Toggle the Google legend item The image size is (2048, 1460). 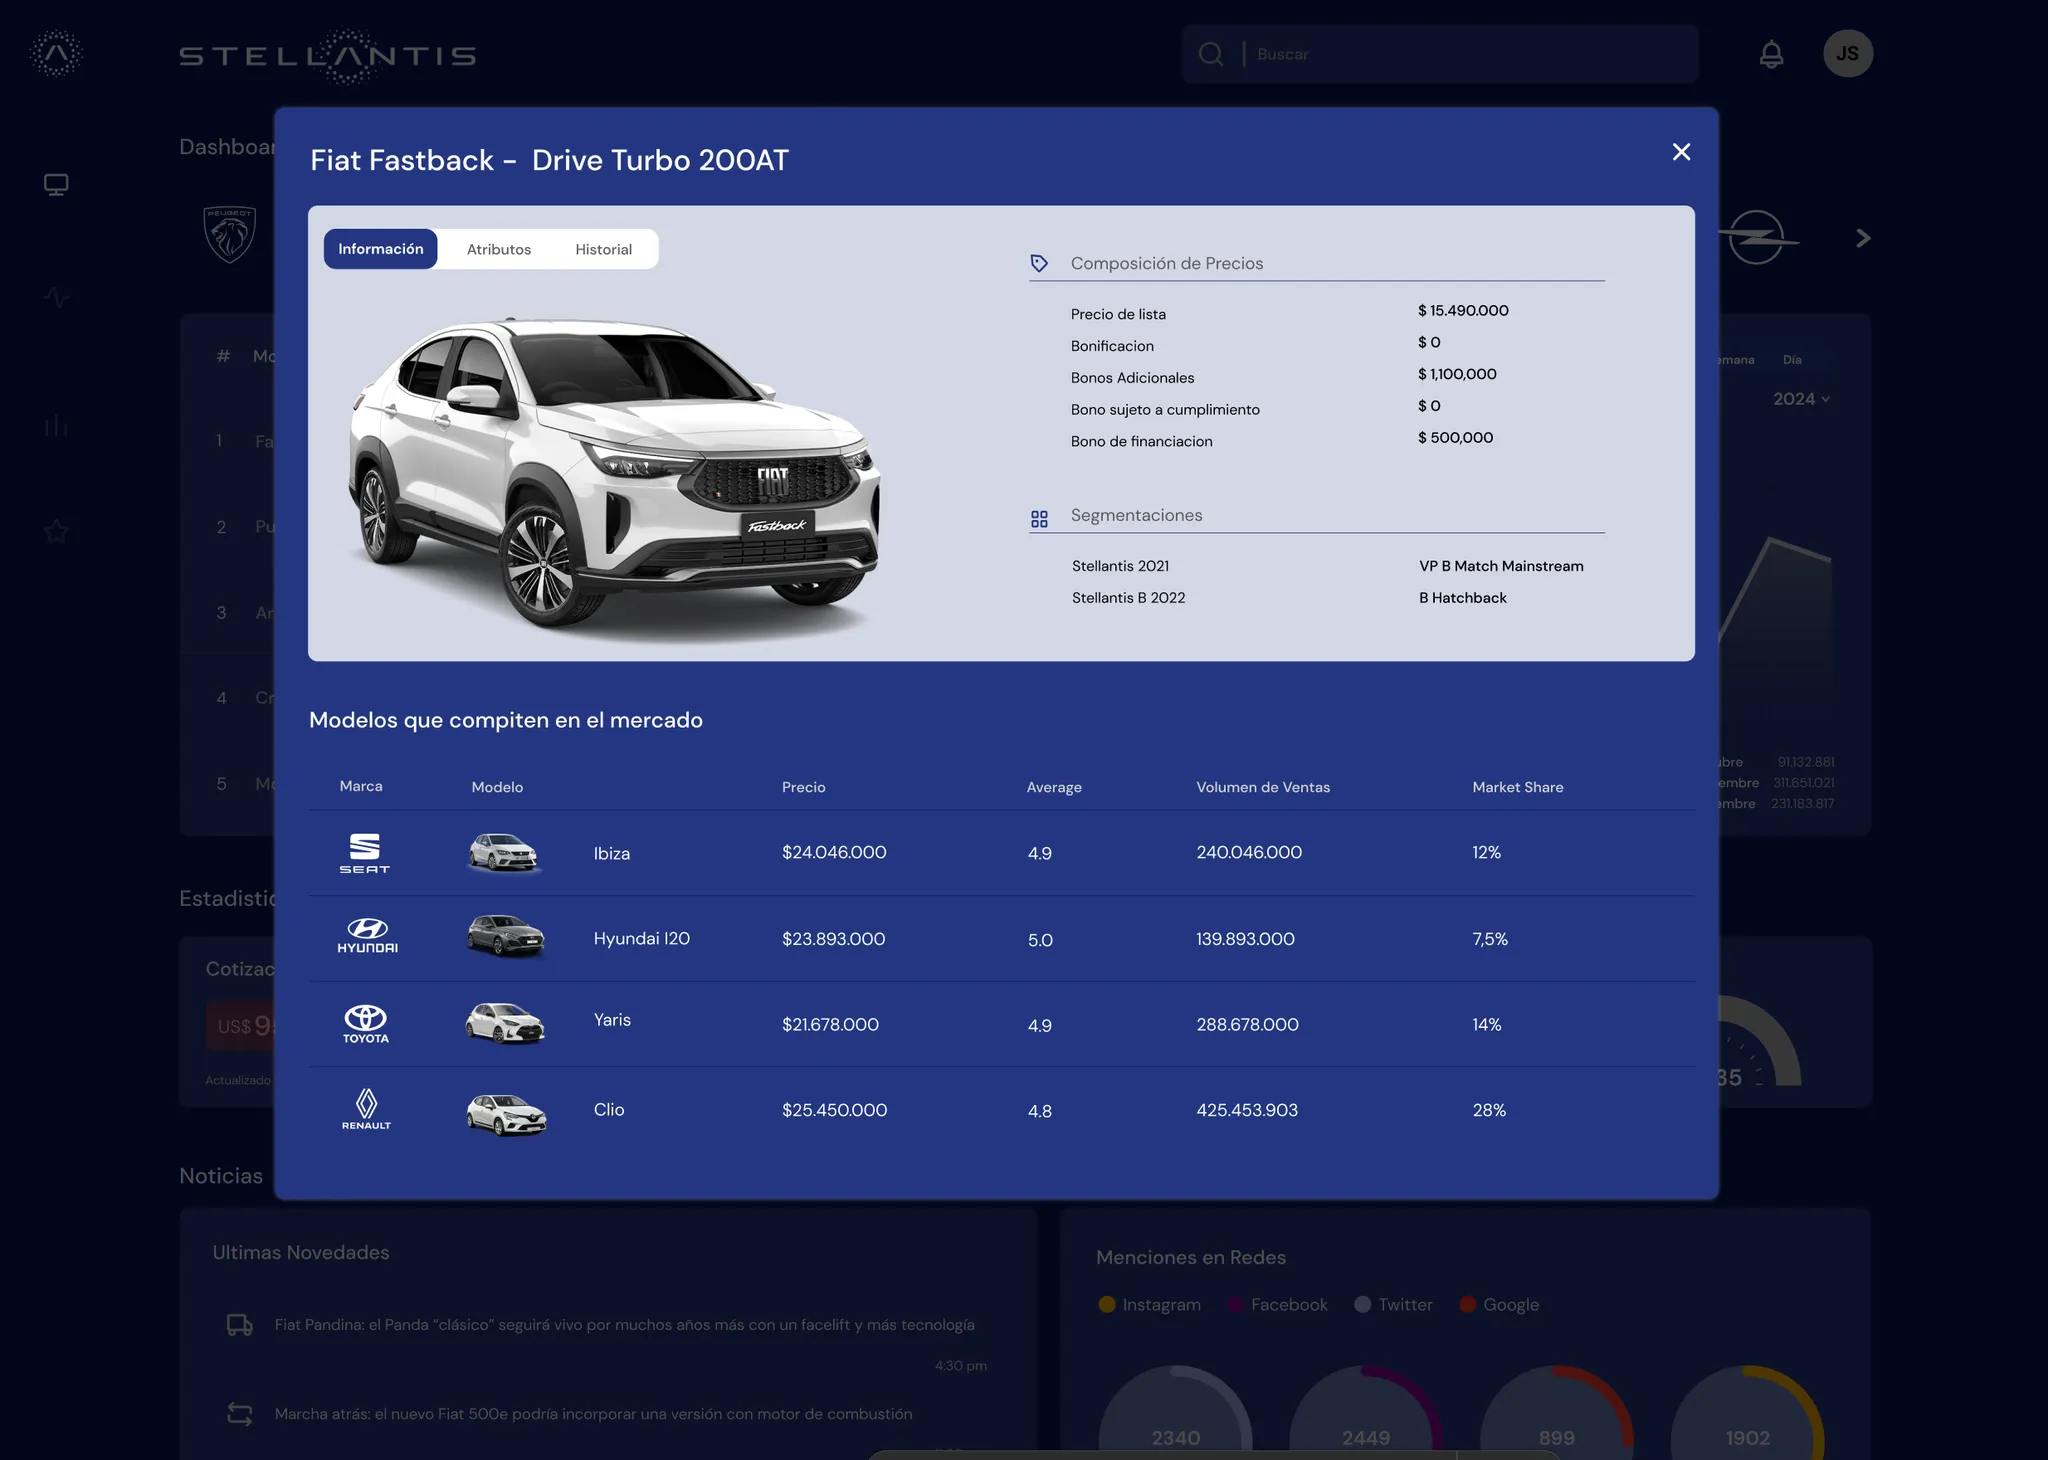pos(1499,1305)
